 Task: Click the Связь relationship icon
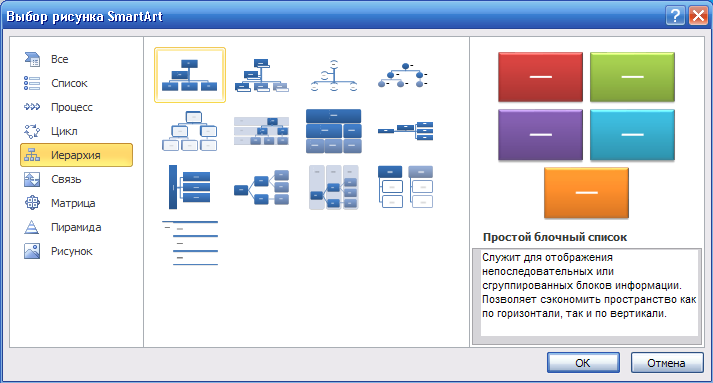click(32, 179)
